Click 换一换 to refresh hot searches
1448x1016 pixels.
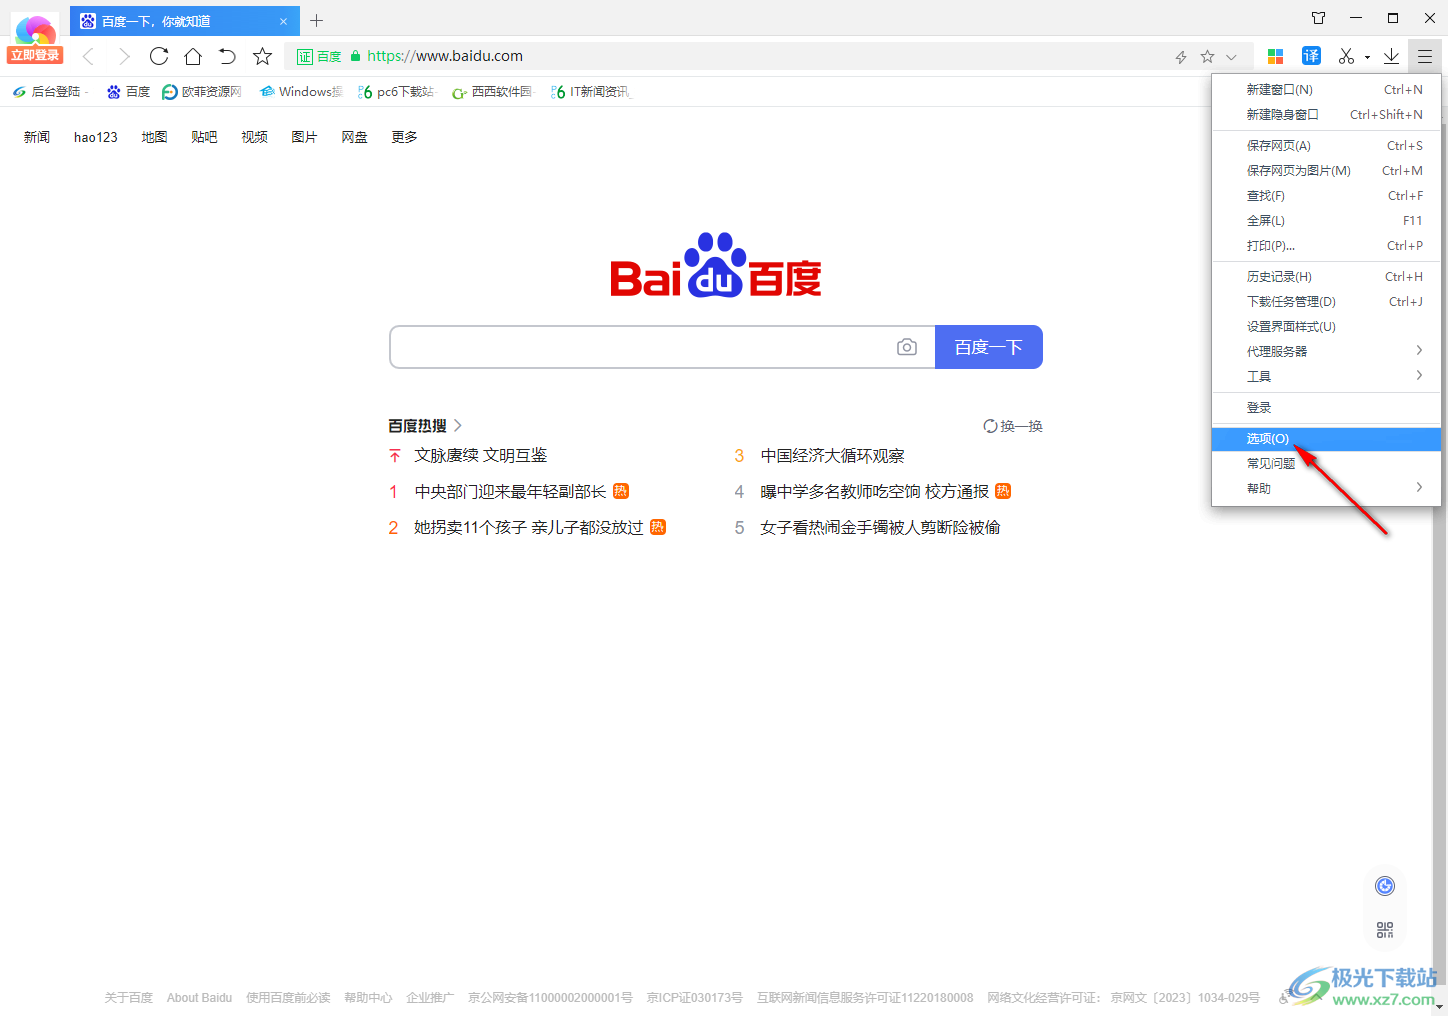click(x=1013, y=426)
